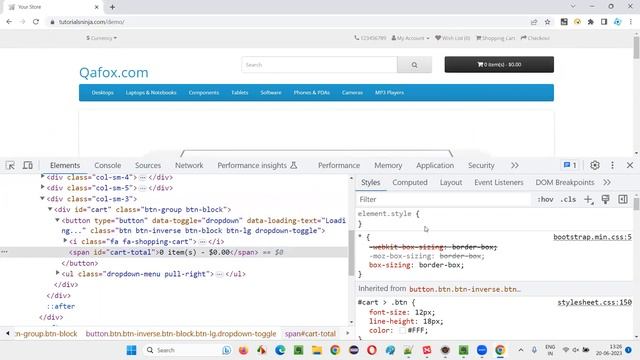Screen dimensions: 640x360
Task: Bookmark this page star icon
Action: 547,22
